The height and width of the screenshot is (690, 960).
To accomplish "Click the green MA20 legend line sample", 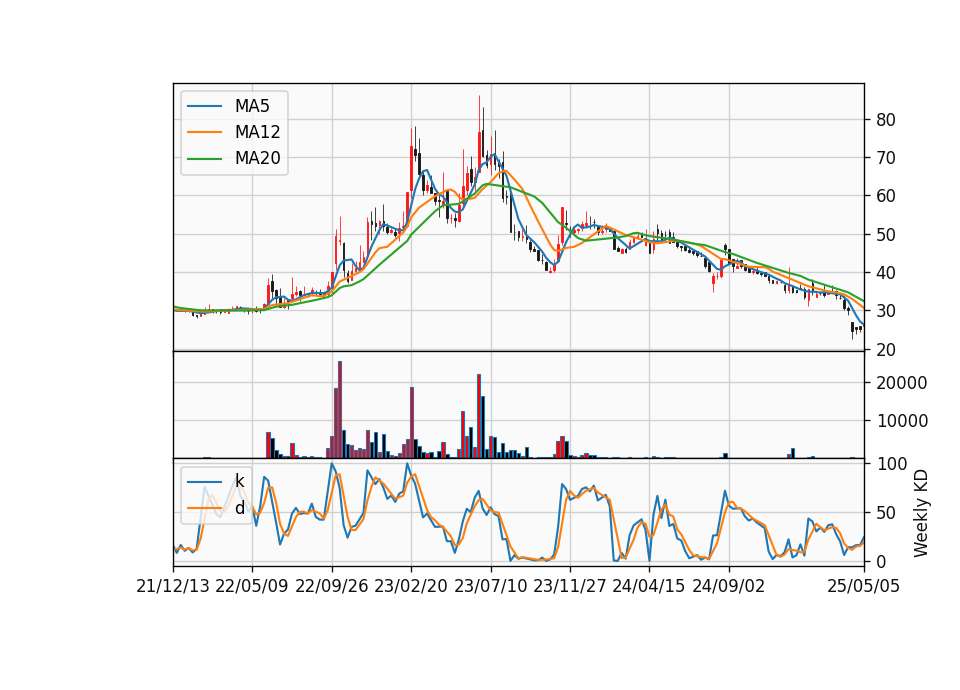I will click(204, 158).
